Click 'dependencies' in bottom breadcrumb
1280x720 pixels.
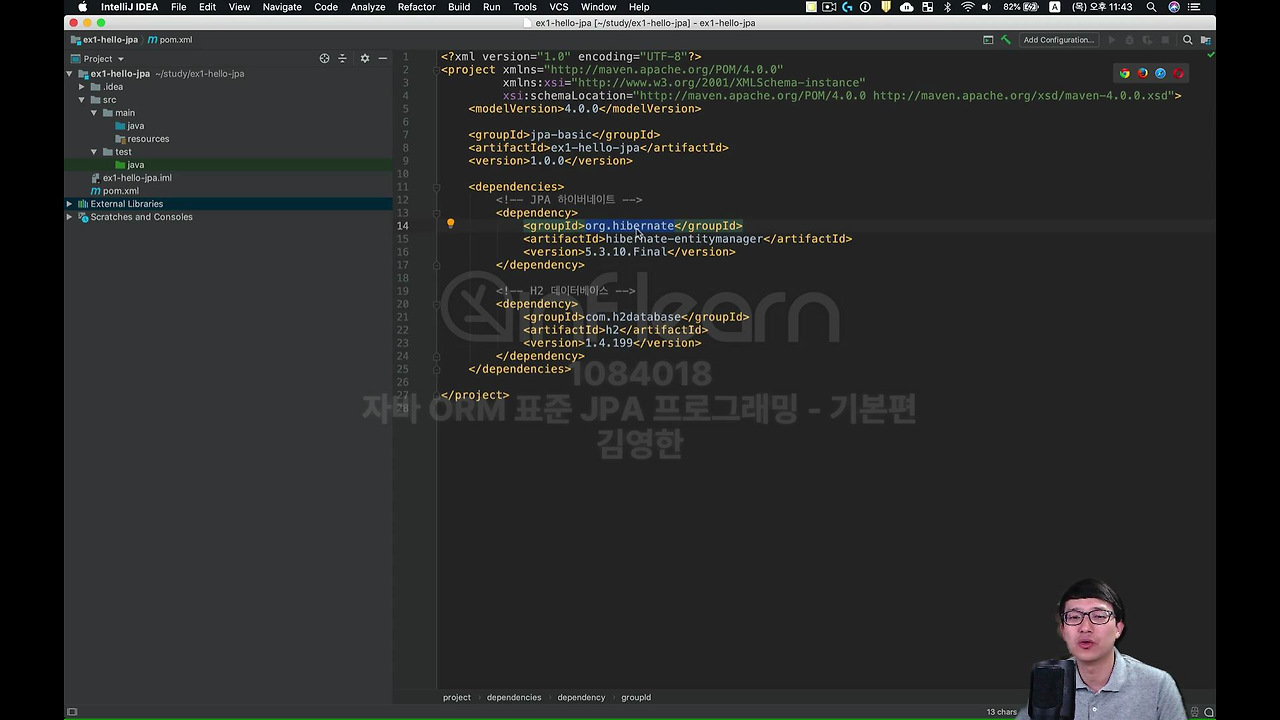pyautogui.click(x=514, y=697)
